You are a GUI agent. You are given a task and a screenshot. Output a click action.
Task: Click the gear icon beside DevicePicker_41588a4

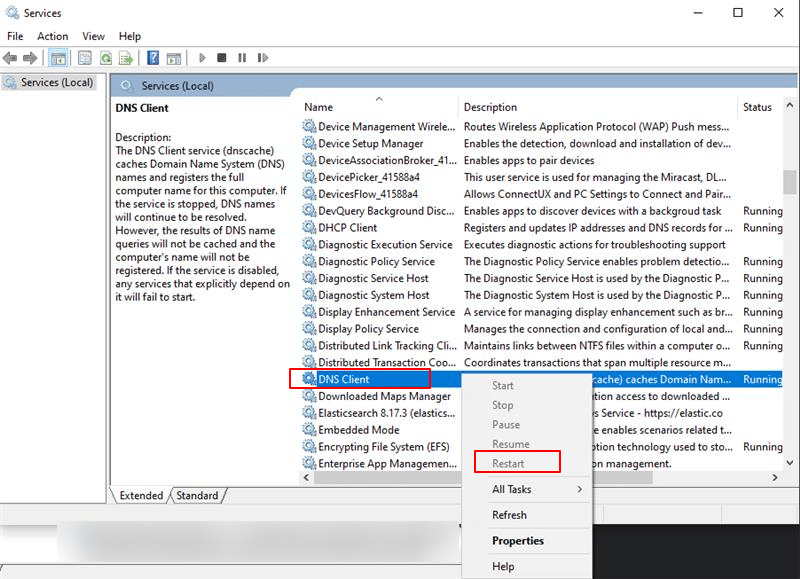(309, 177)
